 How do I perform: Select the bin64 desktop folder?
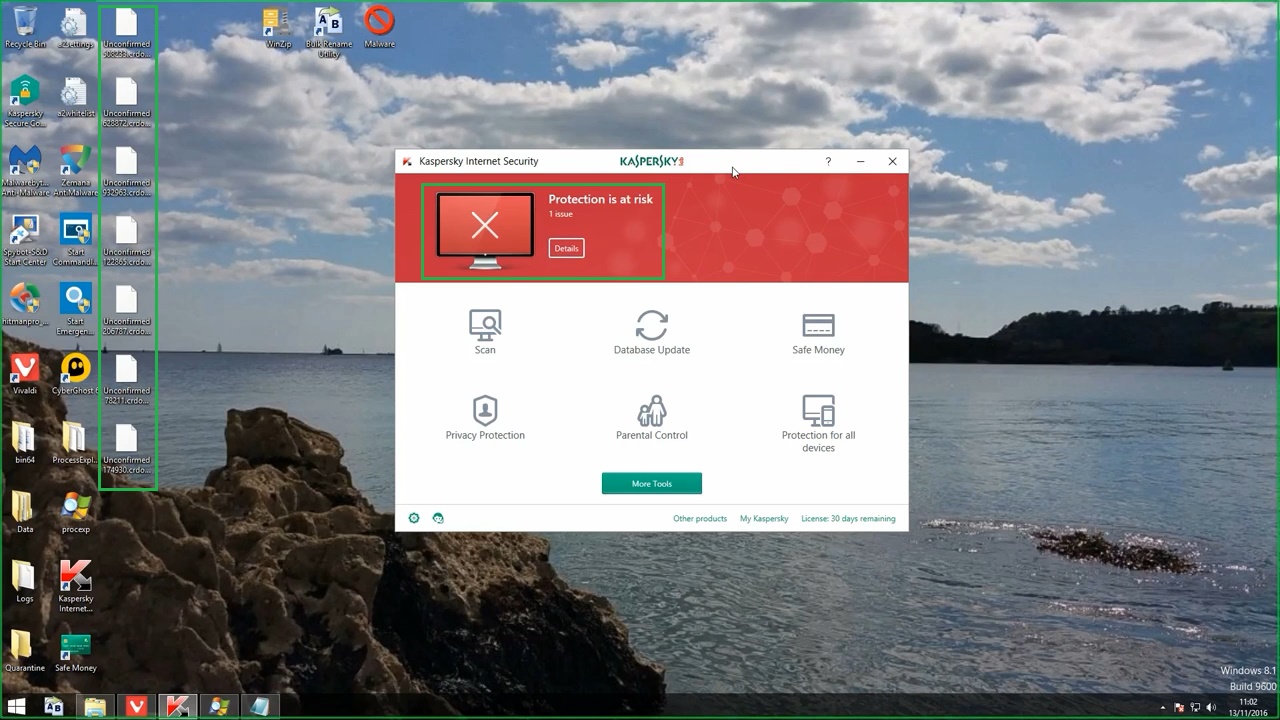(25, 443)
